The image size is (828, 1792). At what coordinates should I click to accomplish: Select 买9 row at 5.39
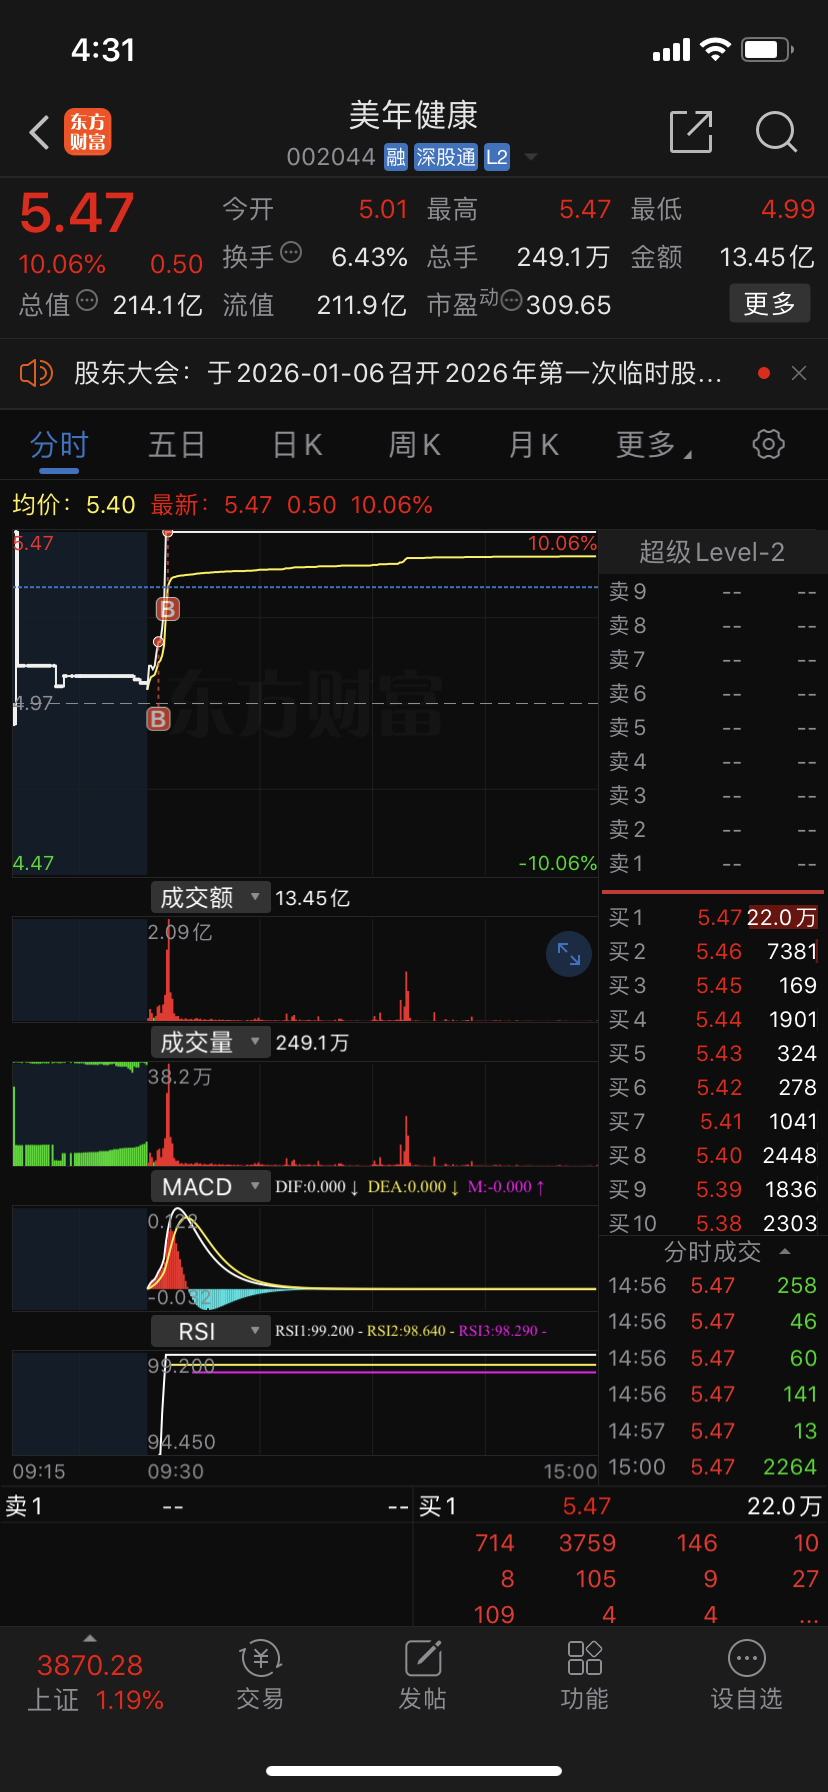pos(713,1190)
